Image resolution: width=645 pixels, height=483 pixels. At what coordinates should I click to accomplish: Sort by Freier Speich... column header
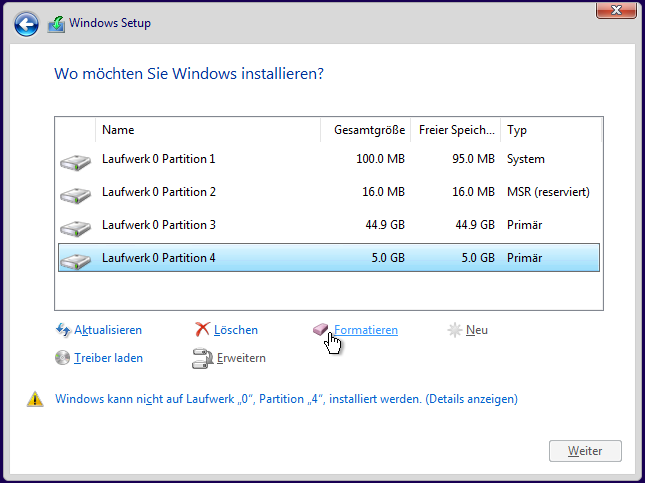pyautogui.click(x=456, y=130)
